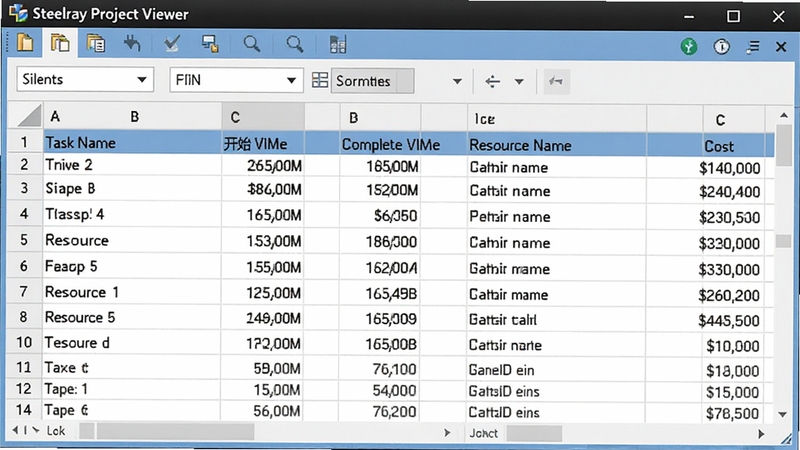800x450 pixels.
Task: Click Resource Name header cell
Action: click(x=557, y=145)
